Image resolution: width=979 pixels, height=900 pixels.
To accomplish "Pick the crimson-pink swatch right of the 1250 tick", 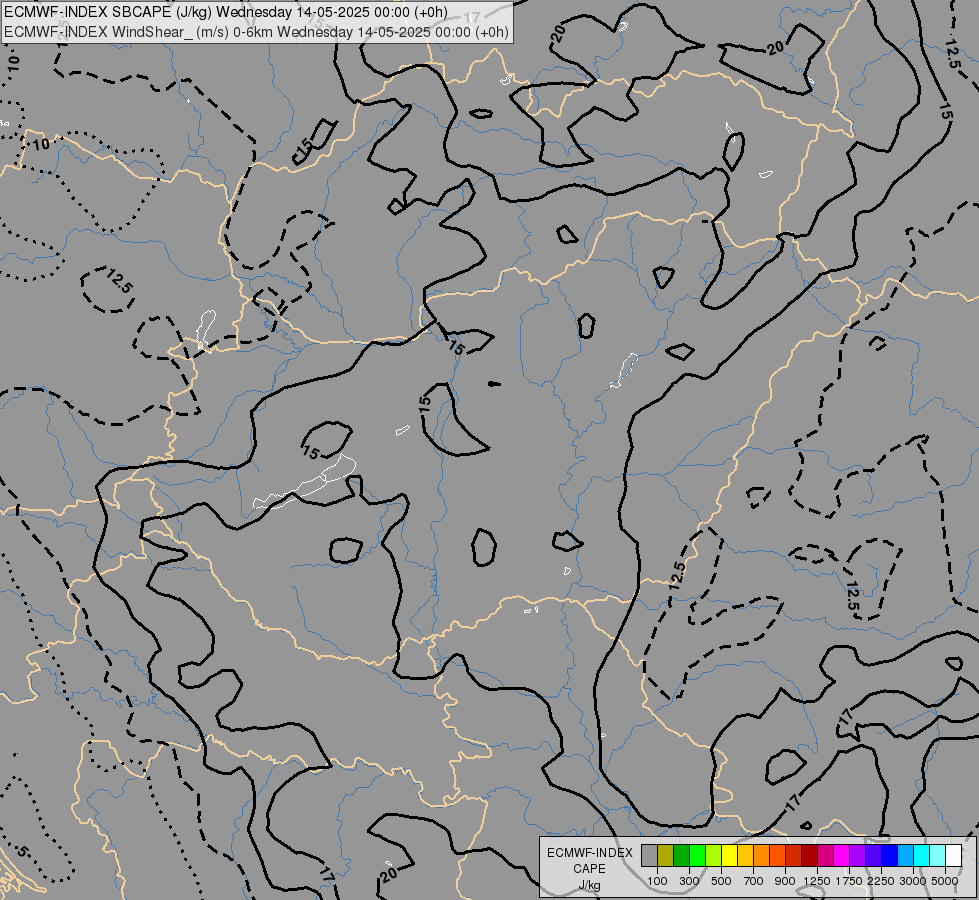I will [x=825, y=856].
